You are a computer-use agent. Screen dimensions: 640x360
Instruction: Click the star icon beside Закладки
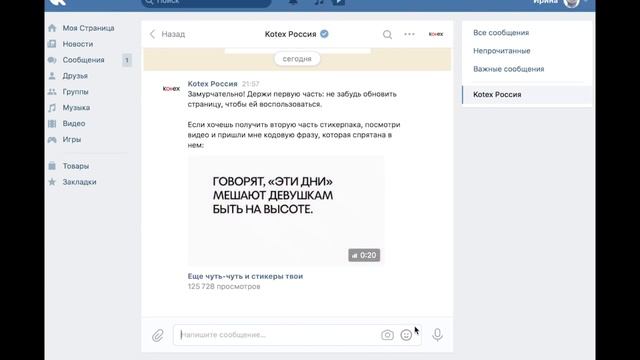(52, 182)
